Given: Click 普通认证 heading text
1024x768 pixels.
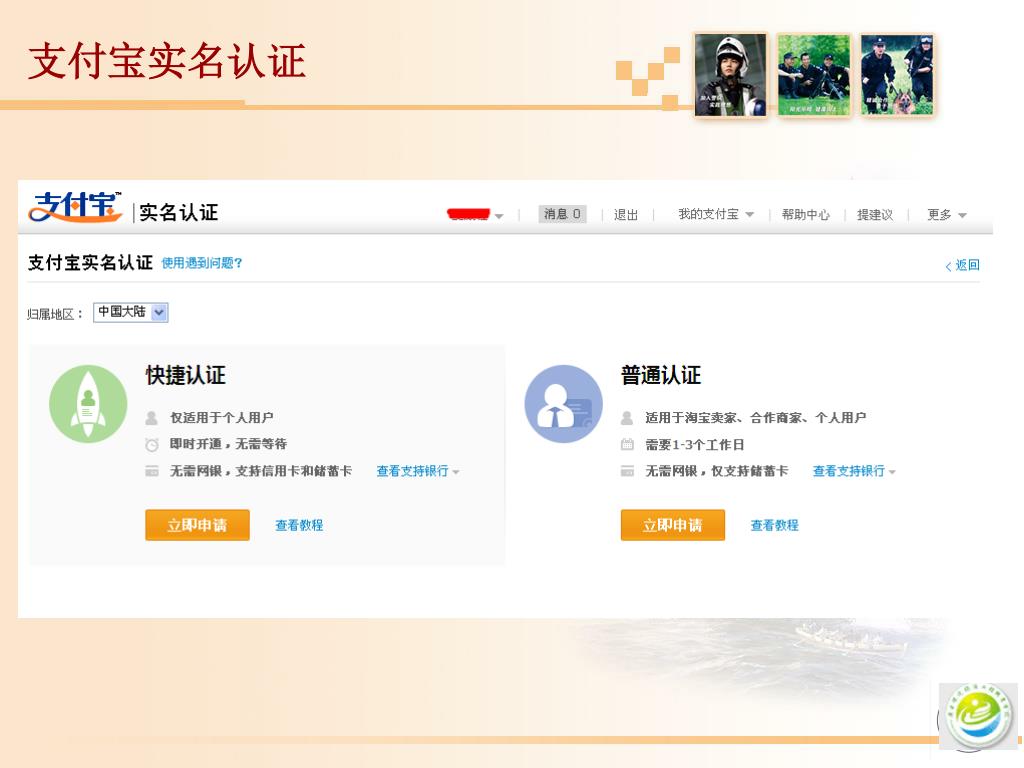Looking at the screenshot, I should tap(661, 376).
